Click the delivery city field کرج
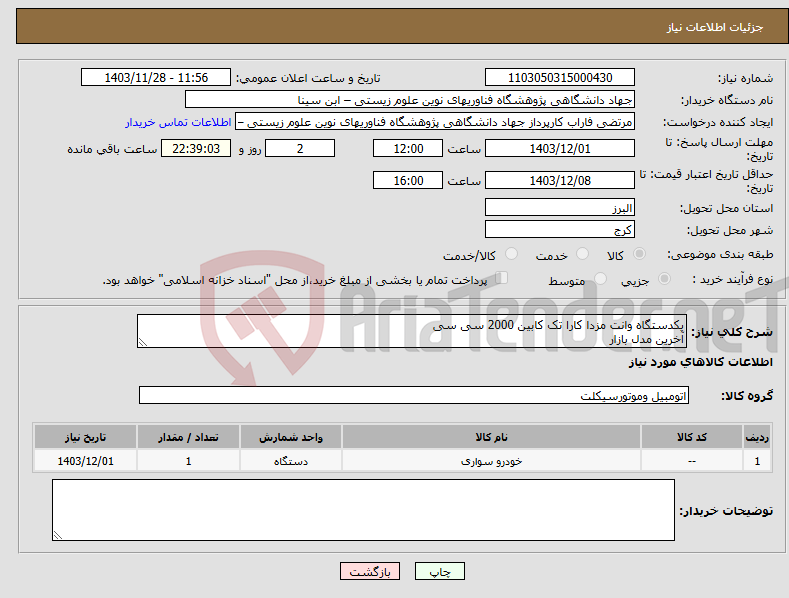Image resolution: width=789 pixels, height=598 pixels. point(560,230)
